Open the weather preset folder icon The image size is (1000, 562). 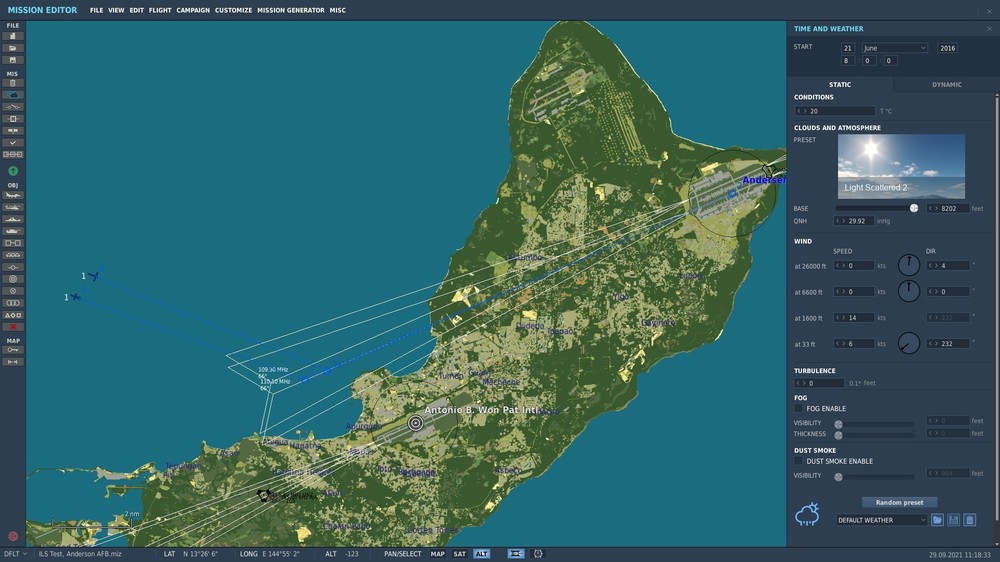[937, 520]
